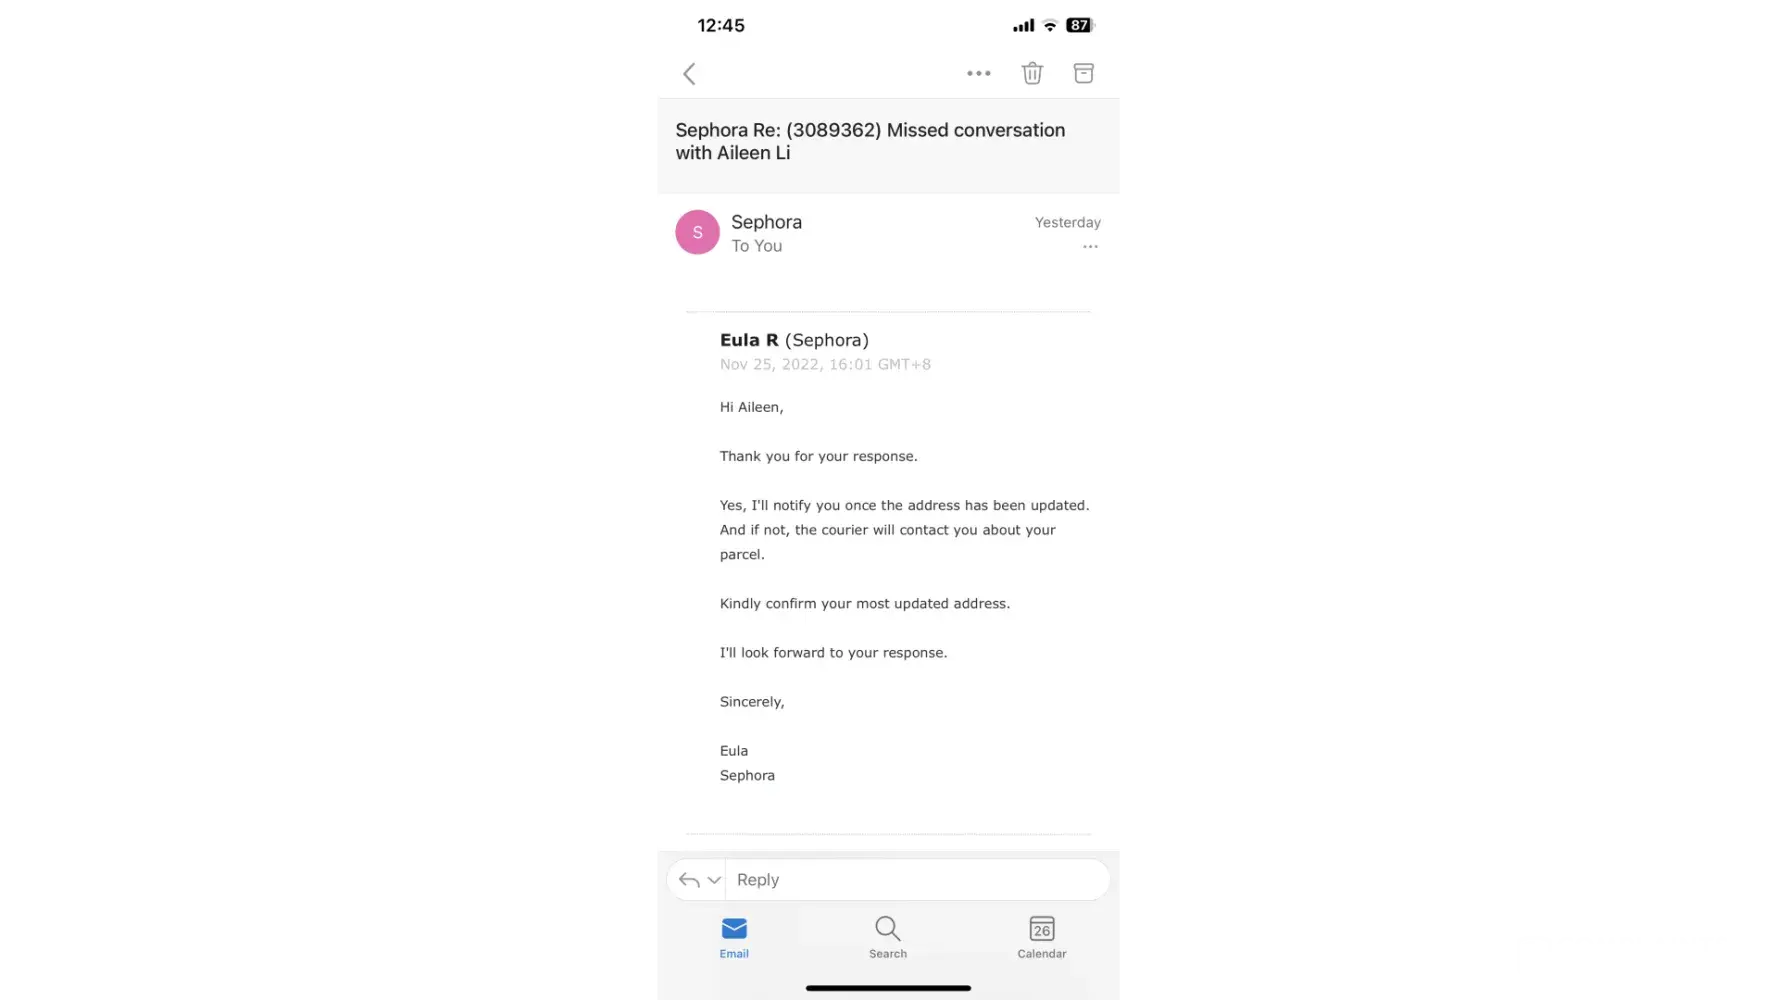Open the Search tab

pos(888,938)
